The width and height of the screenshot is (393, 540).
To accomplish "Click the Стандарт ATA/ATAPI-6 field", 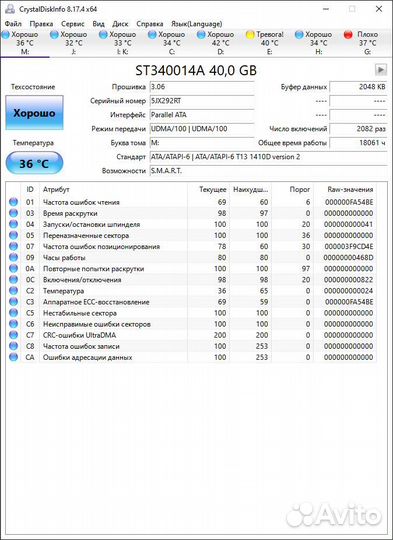I will [x=268, y=157].
